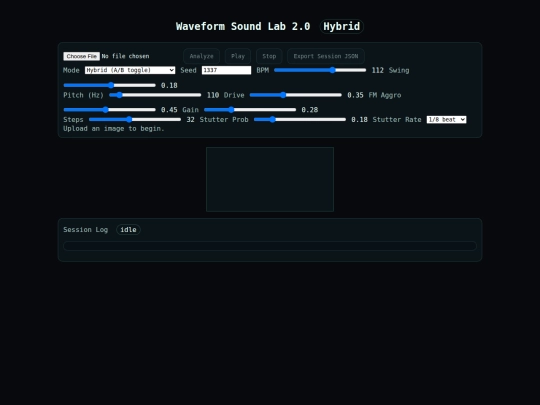540x405 pixels.
Task: Adjust the FM Aggro slider showing 0.45
Action: 110,110
